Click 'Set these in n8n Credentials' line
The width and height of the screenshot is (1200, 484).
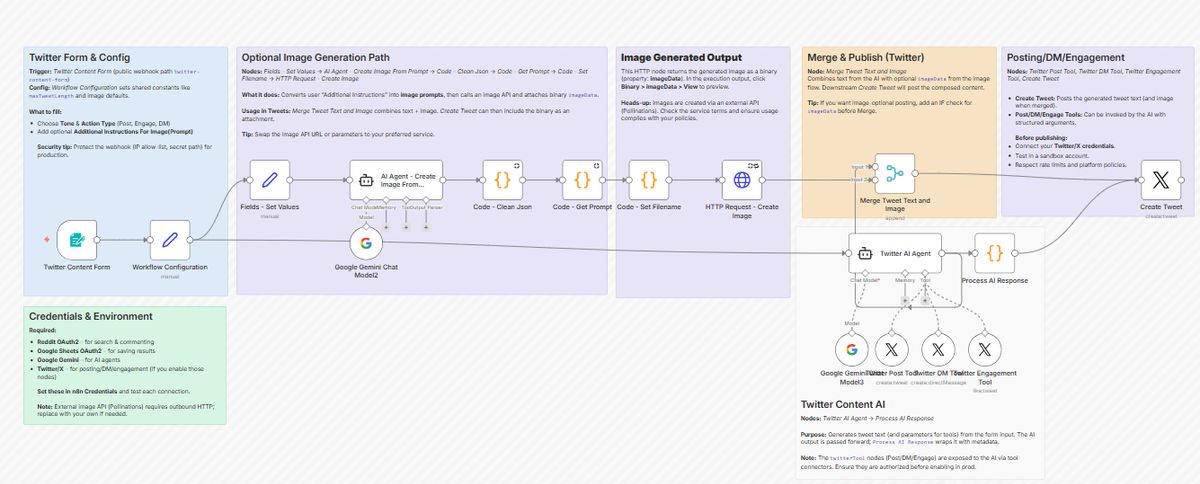coord(112,391)
